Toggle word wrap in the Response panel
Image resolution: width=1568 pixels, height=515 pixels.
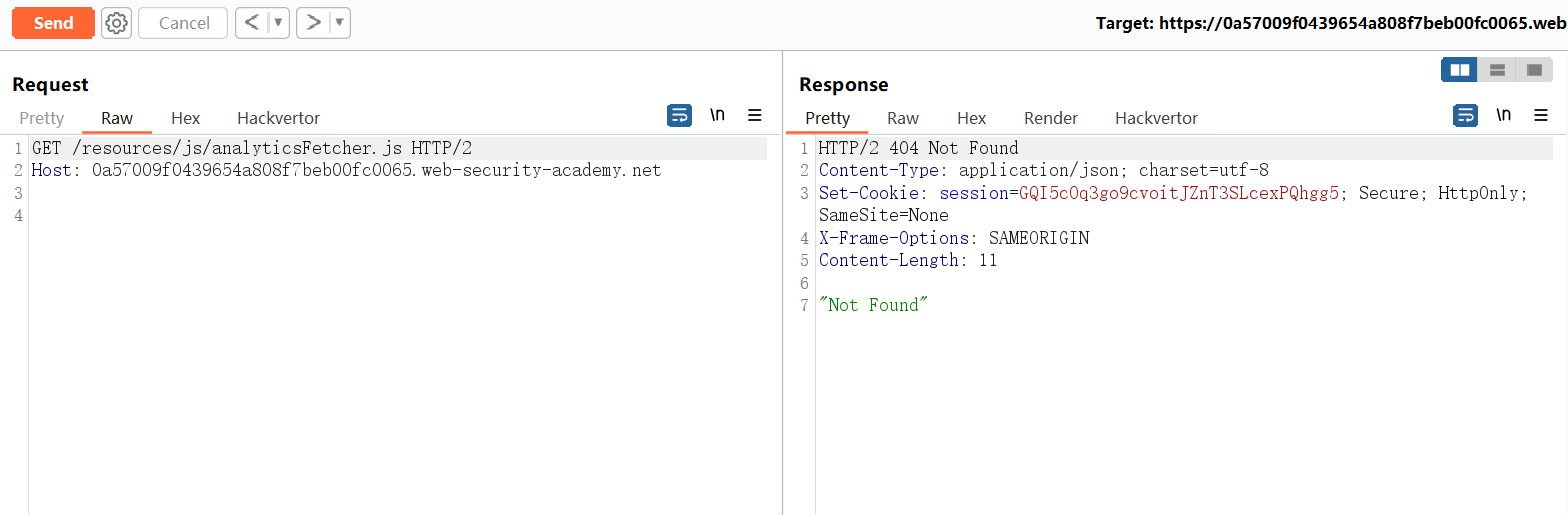tap(1465, 116)
